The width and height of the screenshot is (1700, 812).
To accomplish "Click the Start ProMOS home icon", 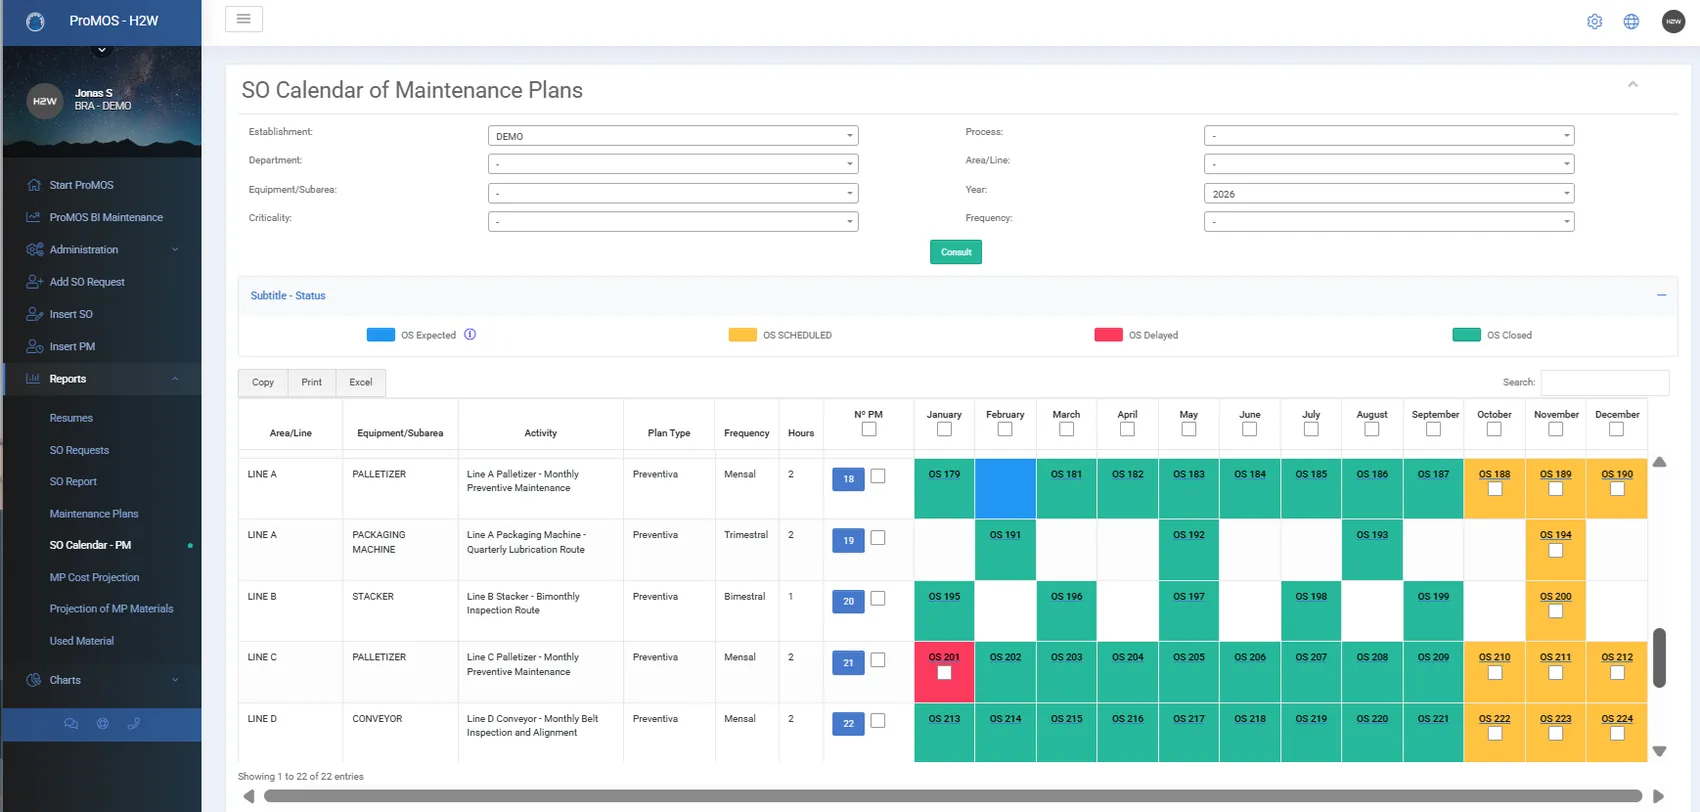I will point(34,185).
